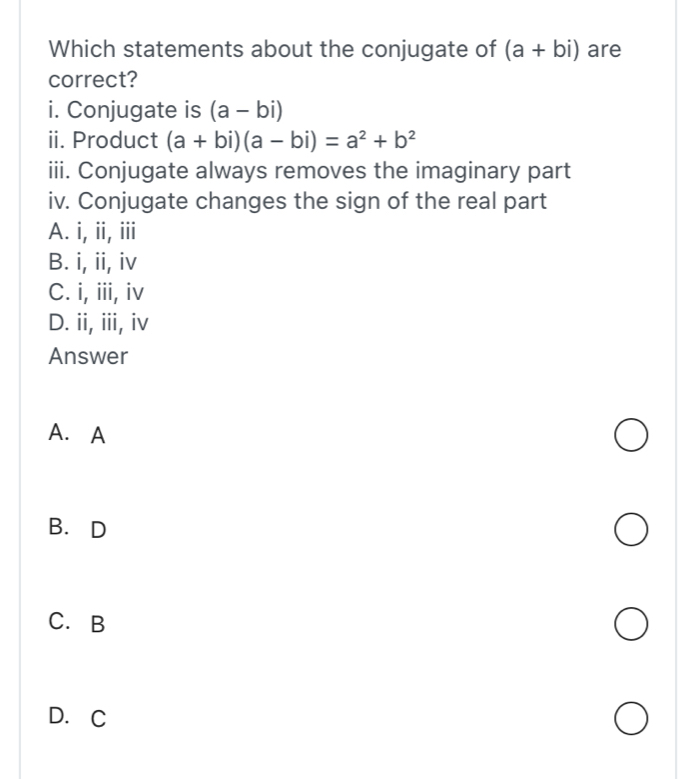
Task: Click the "C. B" answer label
Action: point(77,624)
